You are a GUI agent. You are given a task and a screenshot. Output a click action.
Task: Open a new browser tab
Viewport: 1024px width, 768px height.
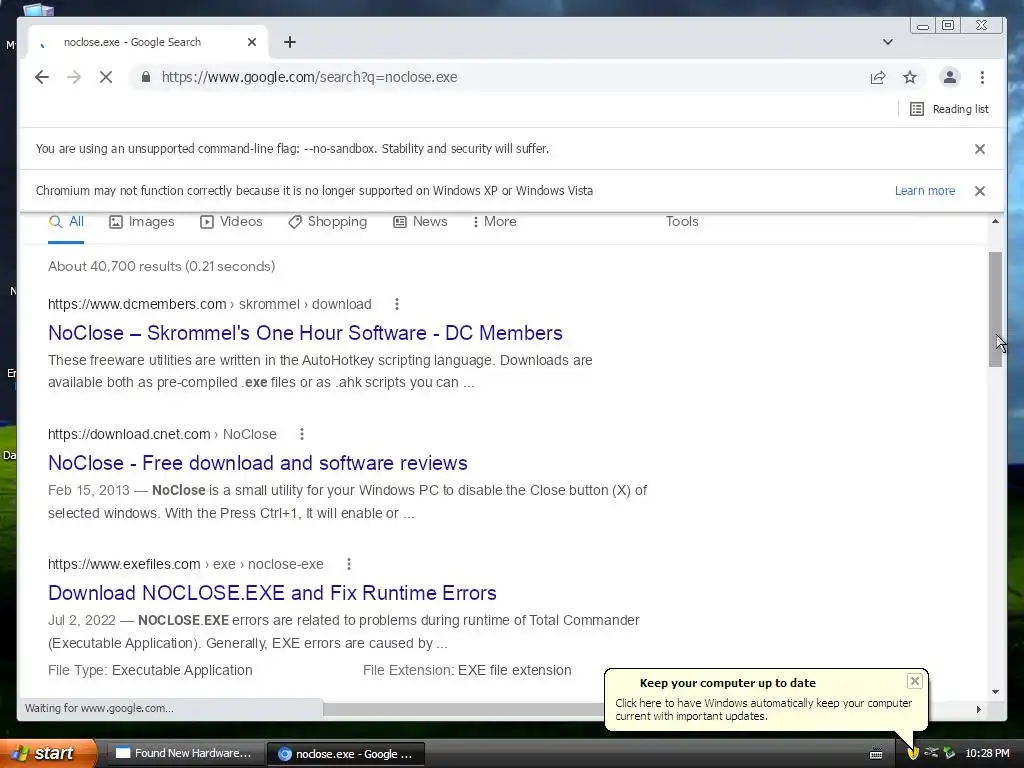(x=290, y=42)
